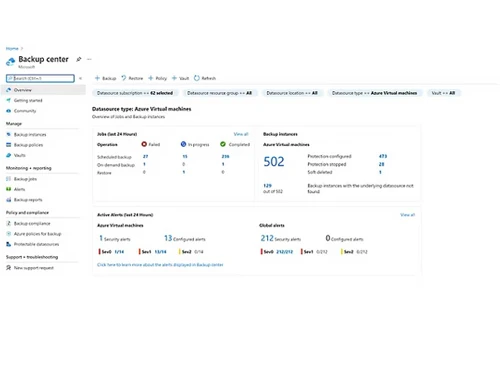Screen dimensions: 500x375
Task: Click the Sev1 13/14 alert count
Action: pos(160,252)
